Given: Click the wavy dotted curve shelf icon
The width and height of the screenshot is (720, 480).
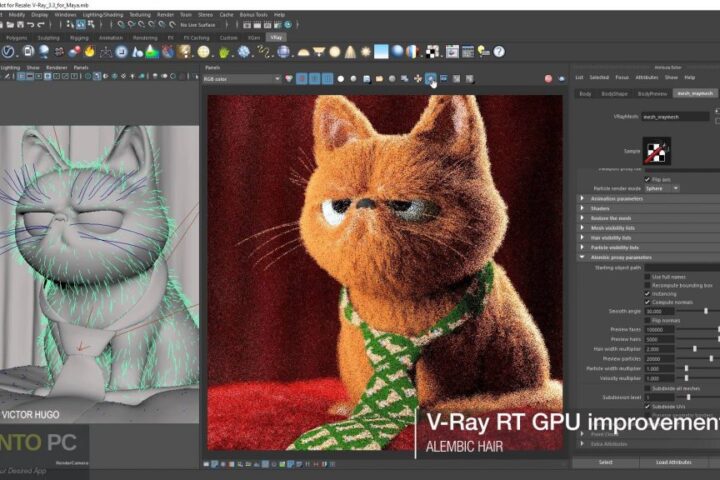Looking at the screenshot, I should [263, 52].
